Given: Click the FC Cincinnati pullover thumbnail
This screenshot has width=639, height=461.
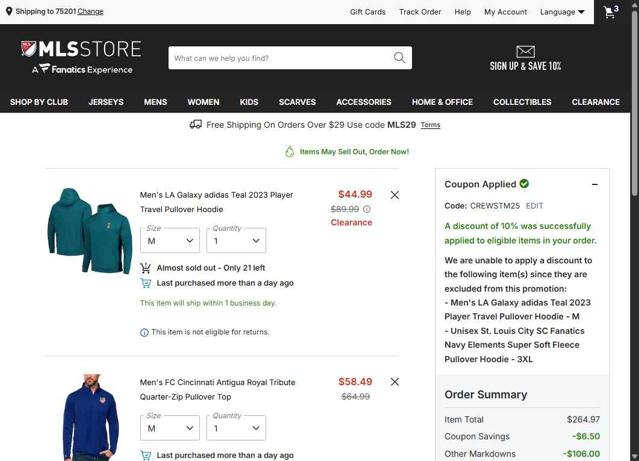Looking at the screenshot, I should click(90, 417).
